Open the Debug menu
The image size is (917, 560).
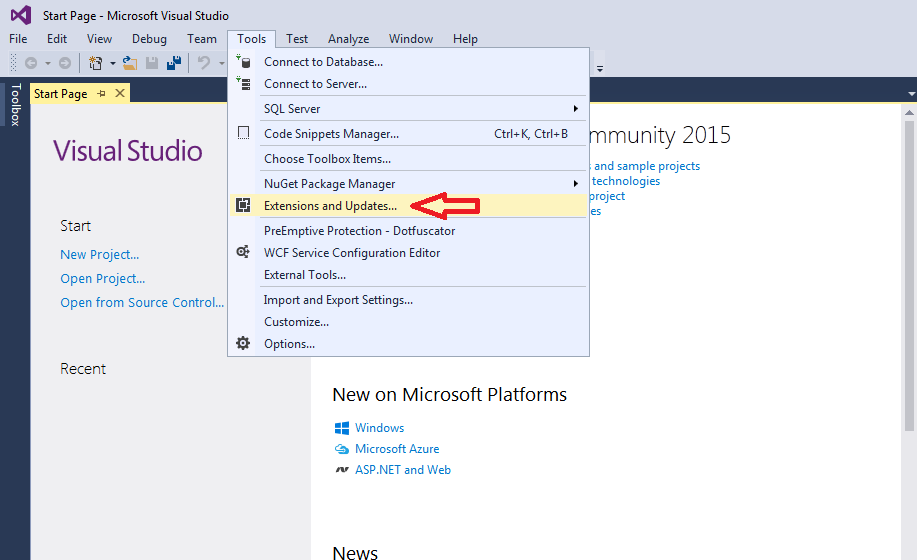(149, 39)
